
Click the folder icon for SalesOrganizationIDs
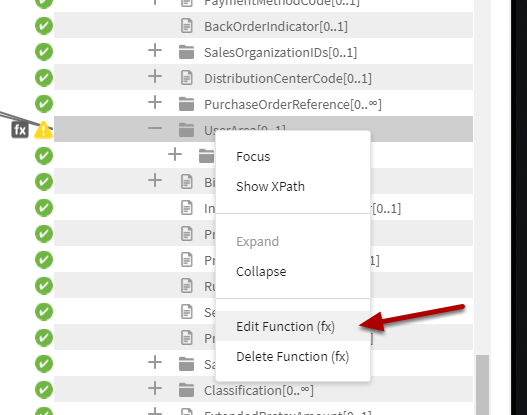point(187,52)
